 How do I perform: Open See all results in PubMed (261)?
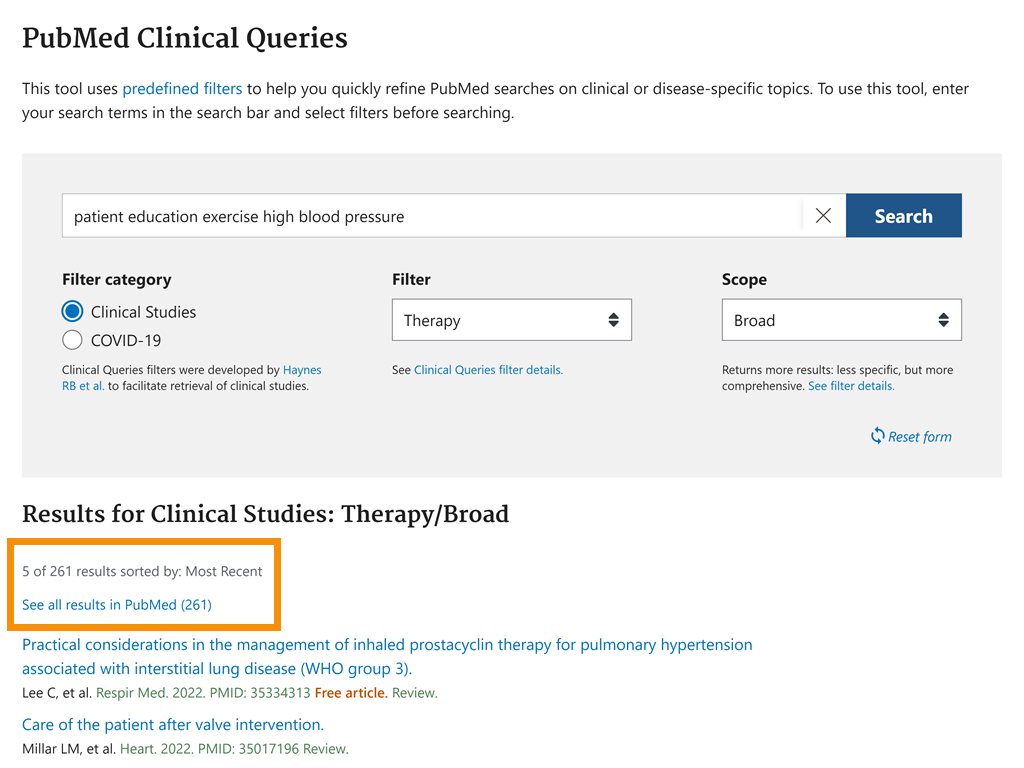117,605
